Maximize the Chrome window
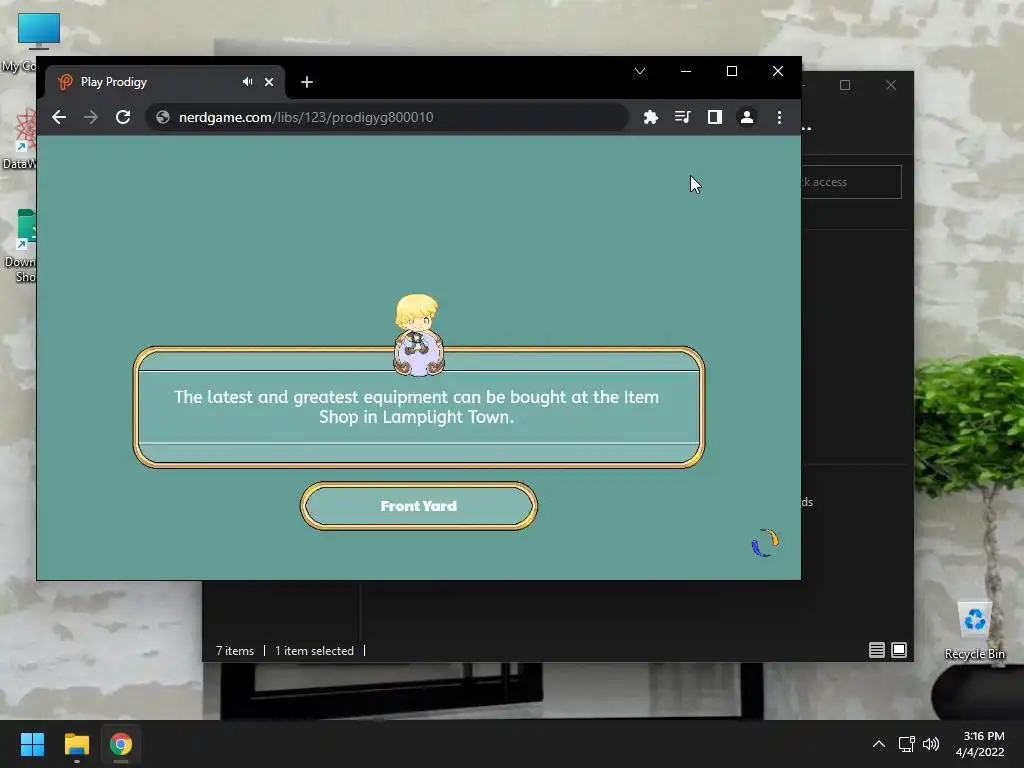 (732, 71)
